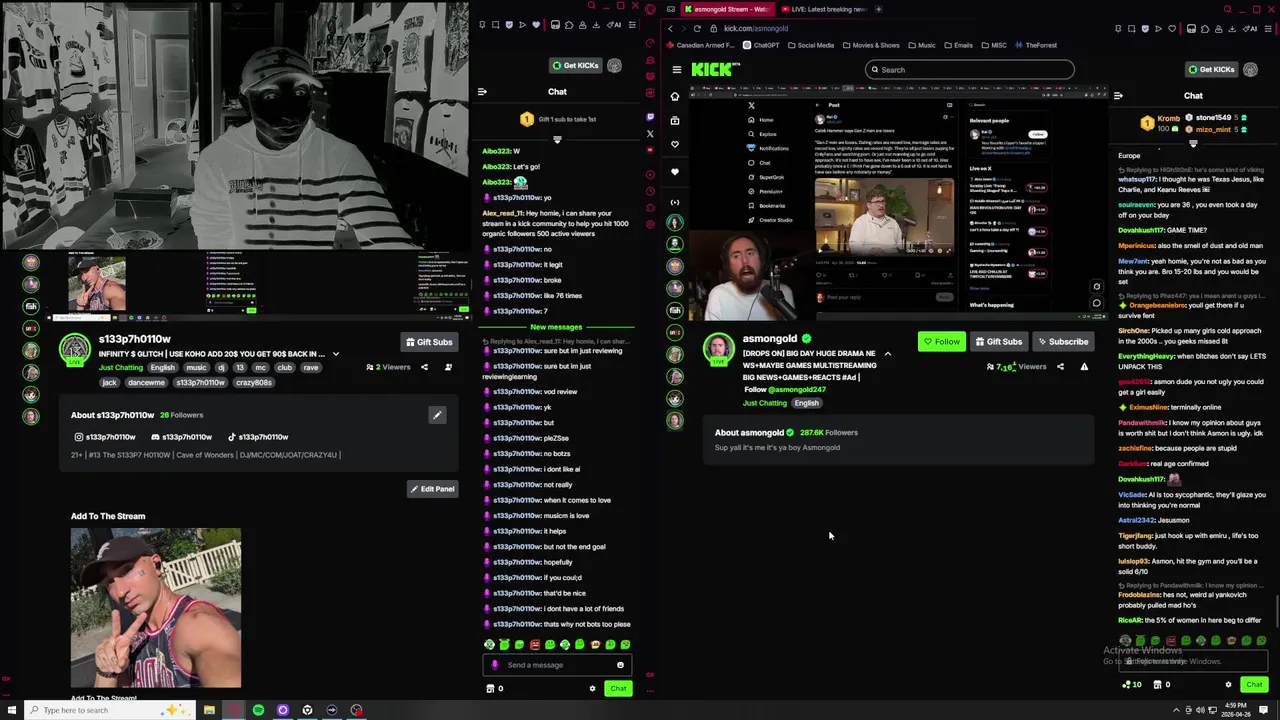Collapse the asmongold chat panel arrow icon
Viewport: 1280px width, 720px height.
click(1118, 96)
